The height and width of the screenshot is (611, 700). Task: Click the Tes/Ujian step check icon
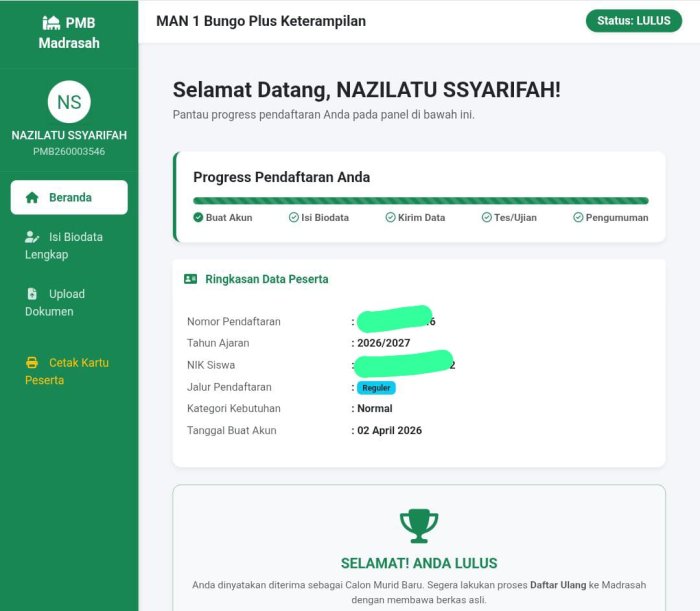[x=487, y=217]
